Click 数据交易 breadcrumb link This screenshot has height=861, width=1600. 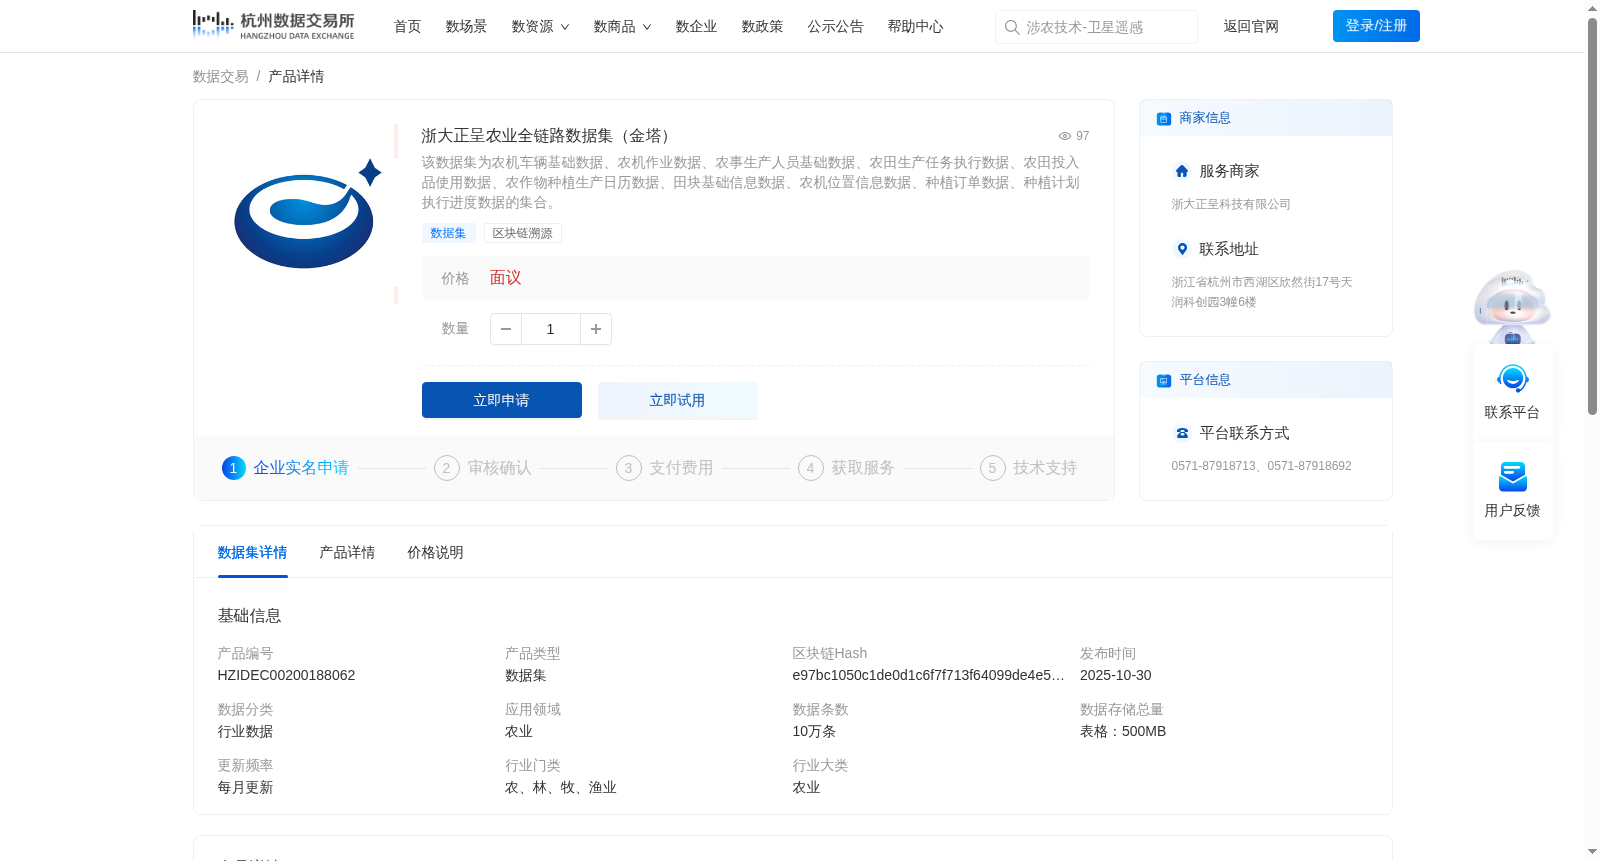click(x=220, y=77)
